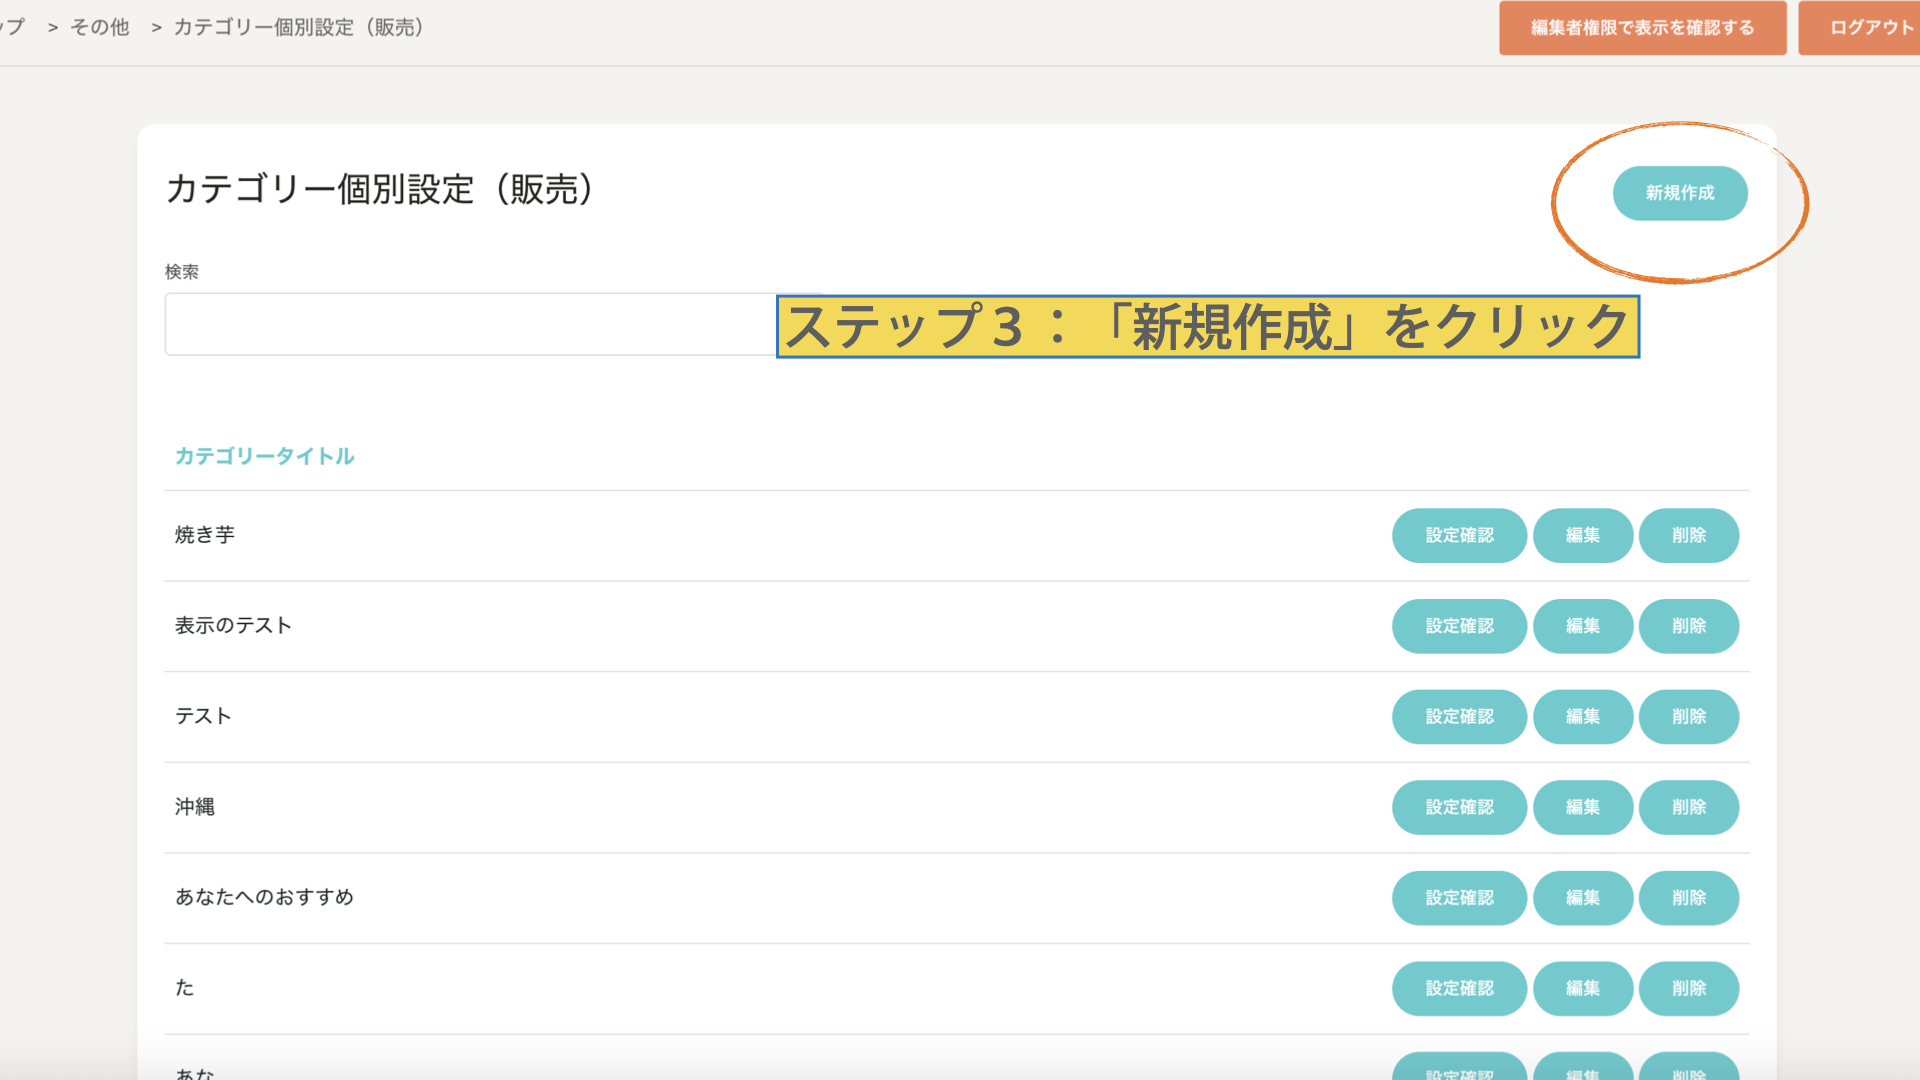This screenshot has width=1920, height=1080.
Task: Delete the テスト category row
Action: pyautogui.click(x=1688, y=717)
